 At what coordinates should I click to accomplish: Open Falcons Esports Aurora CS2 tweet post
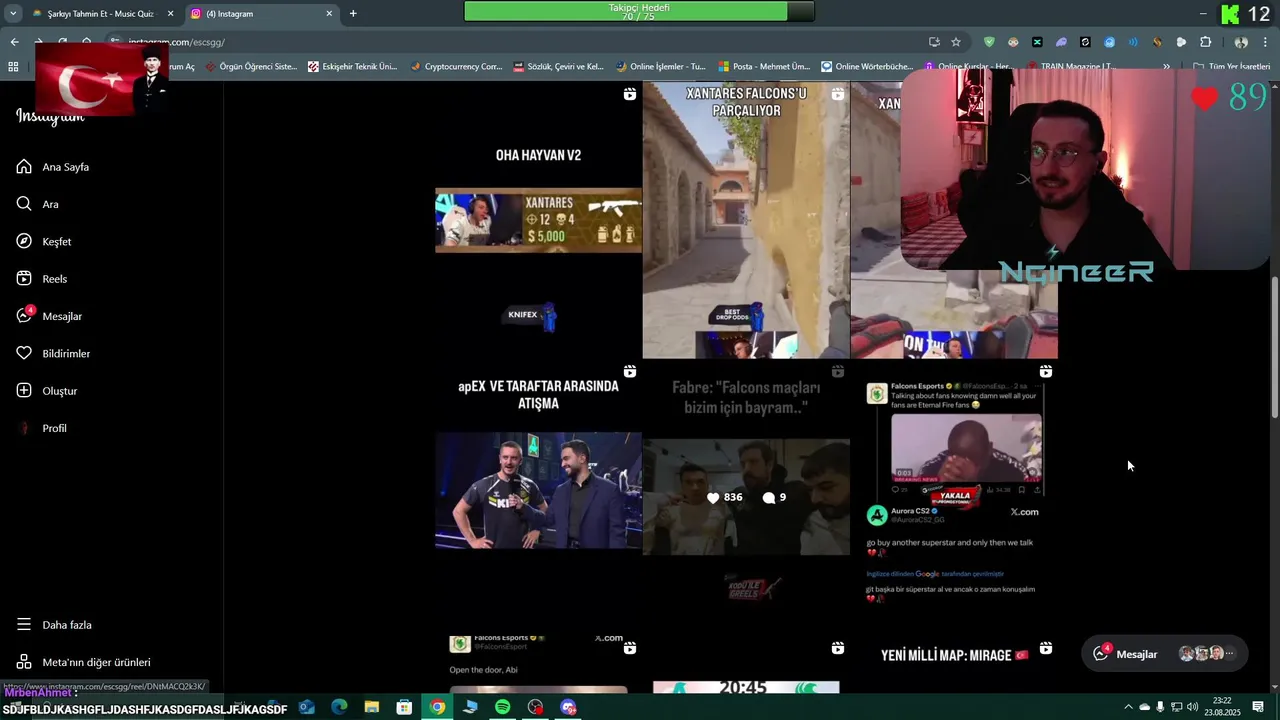click(x=954, y=497)
